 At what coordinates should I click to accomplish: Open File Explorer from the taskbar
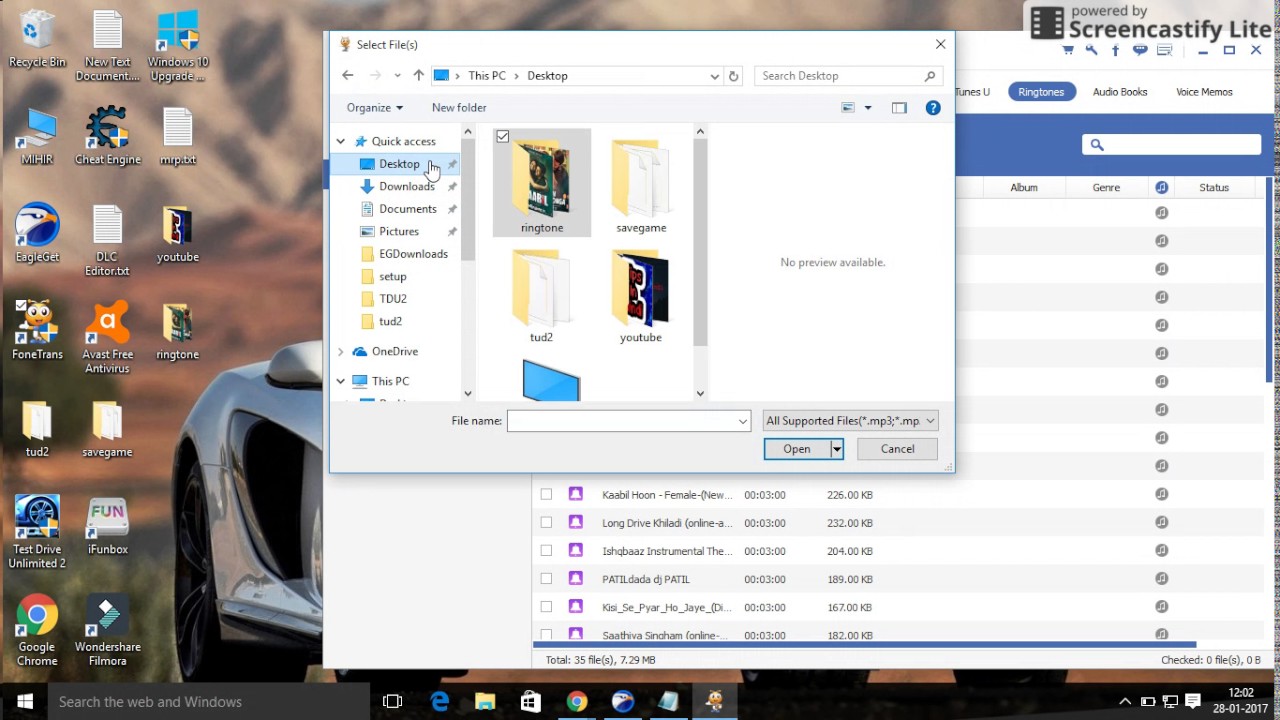485,701
